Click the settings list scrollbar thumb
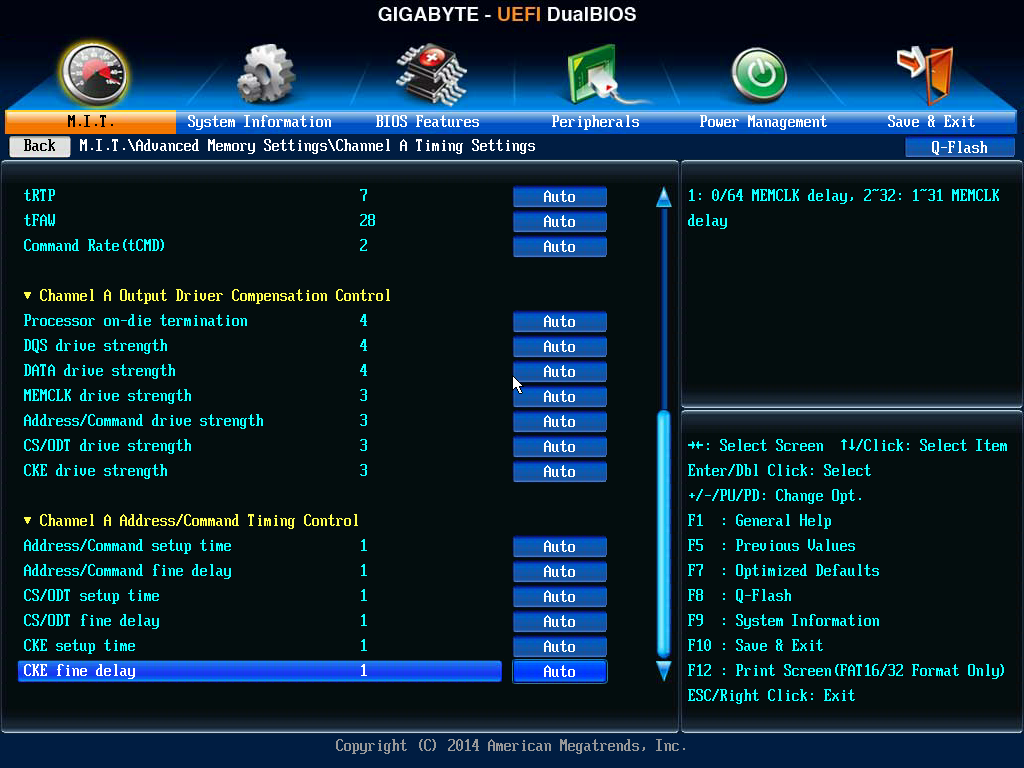This screenshot has width=1024, height=768. click(x=664, y=534)
